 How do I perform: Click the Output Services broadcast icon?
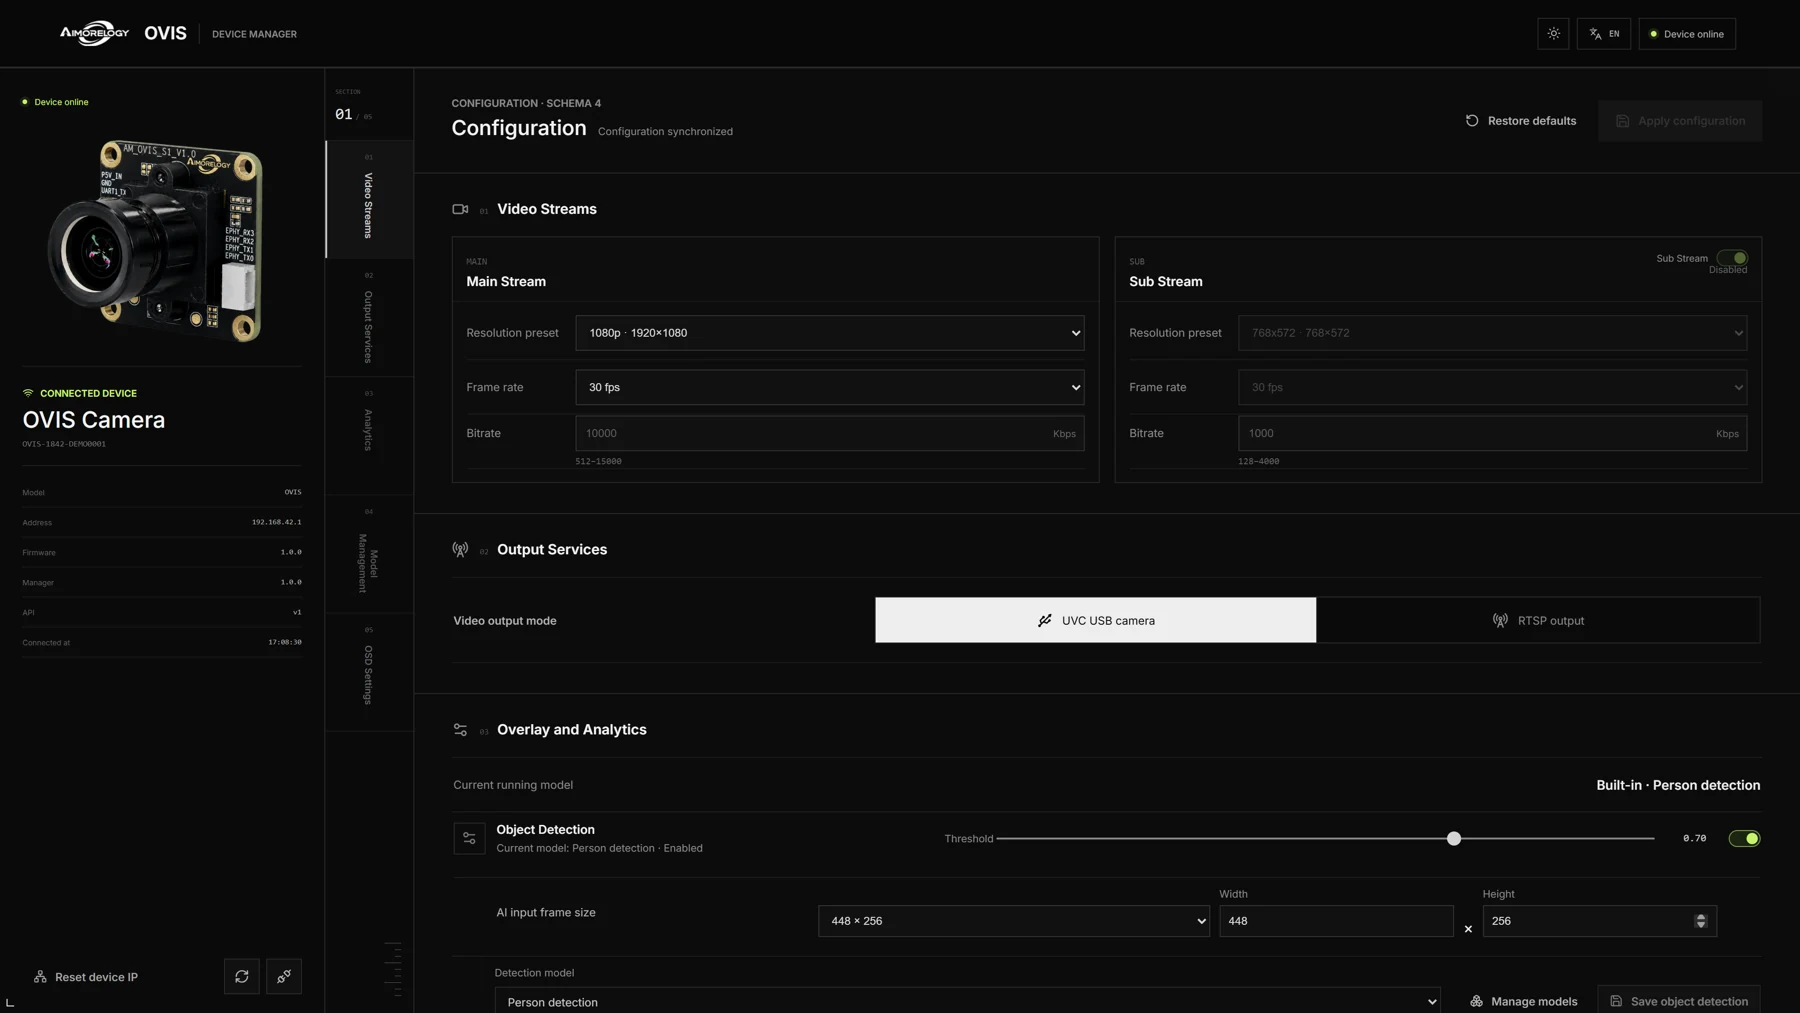click(x=460, y=550)
